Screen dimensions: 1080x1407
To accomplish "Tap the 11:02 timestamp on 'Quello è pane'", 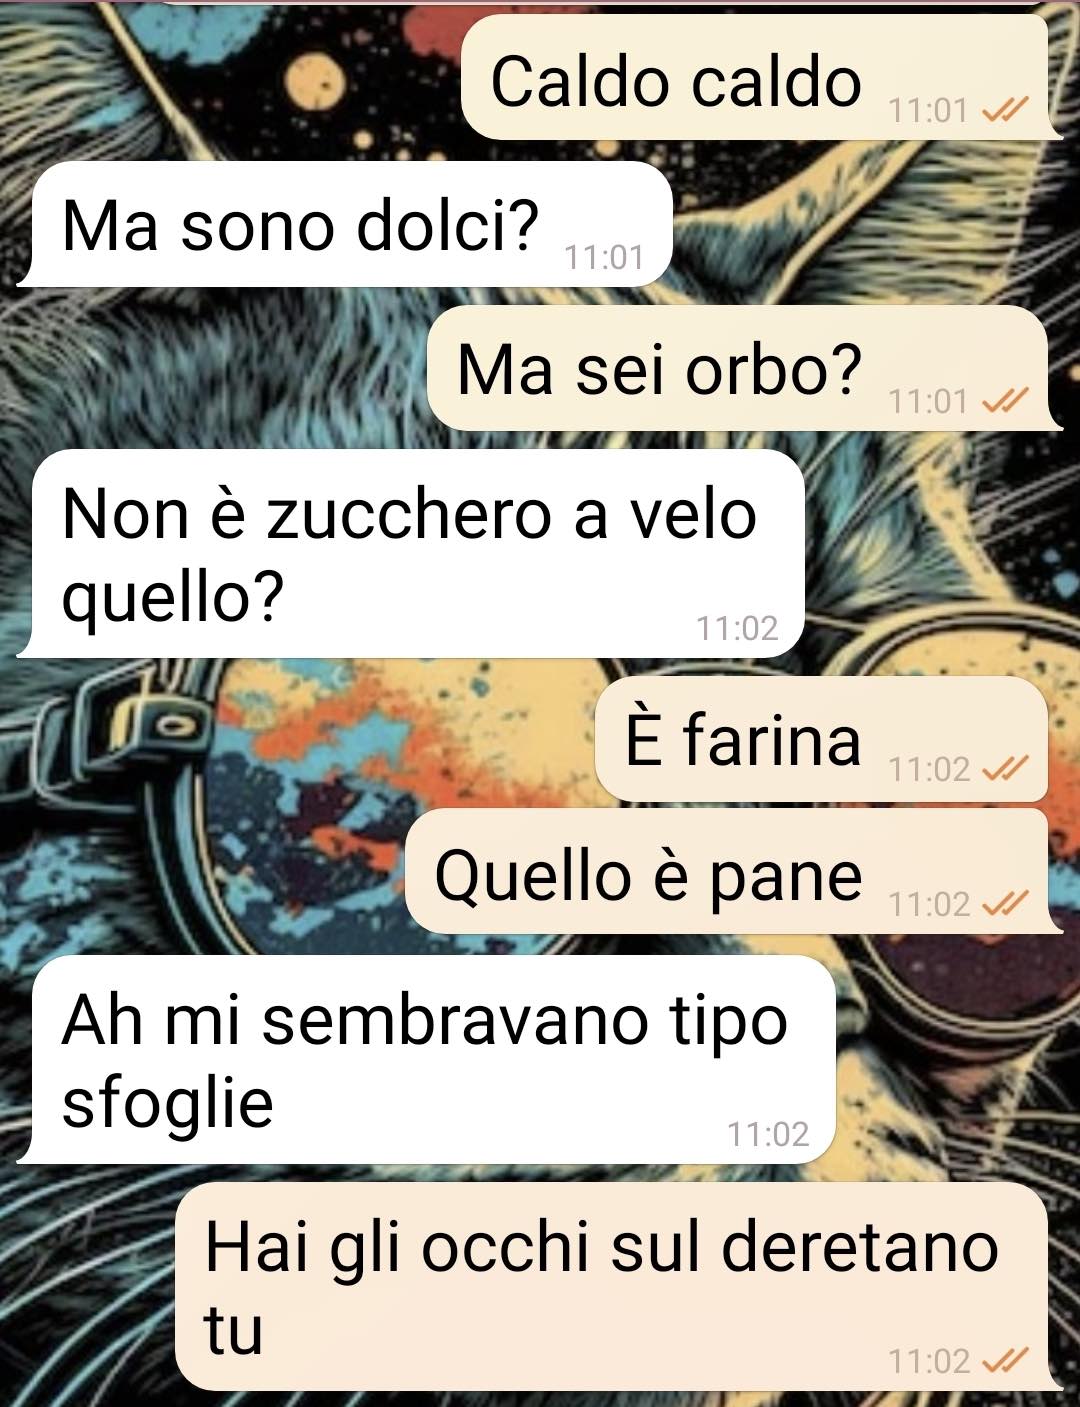I will point(929,904).
